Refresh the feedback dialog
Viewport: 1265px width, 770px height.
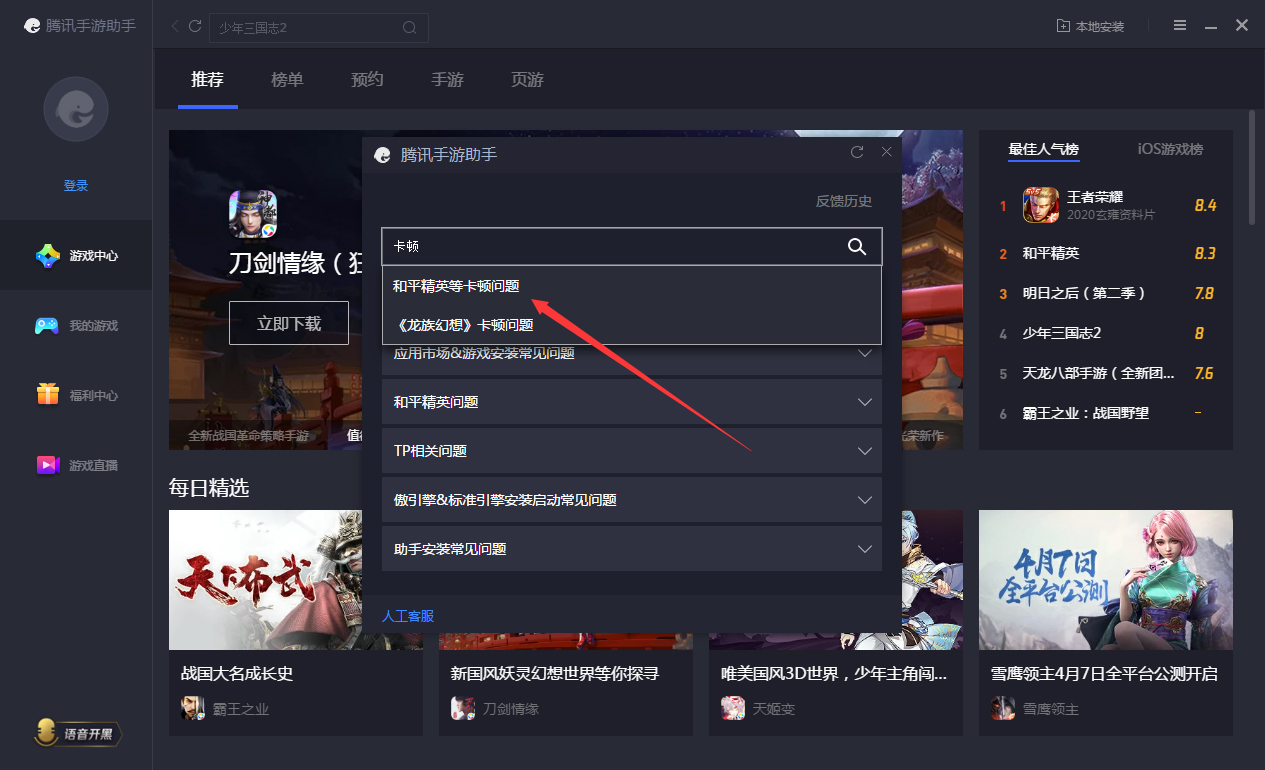pyautogui.click(x=856, y=152)
